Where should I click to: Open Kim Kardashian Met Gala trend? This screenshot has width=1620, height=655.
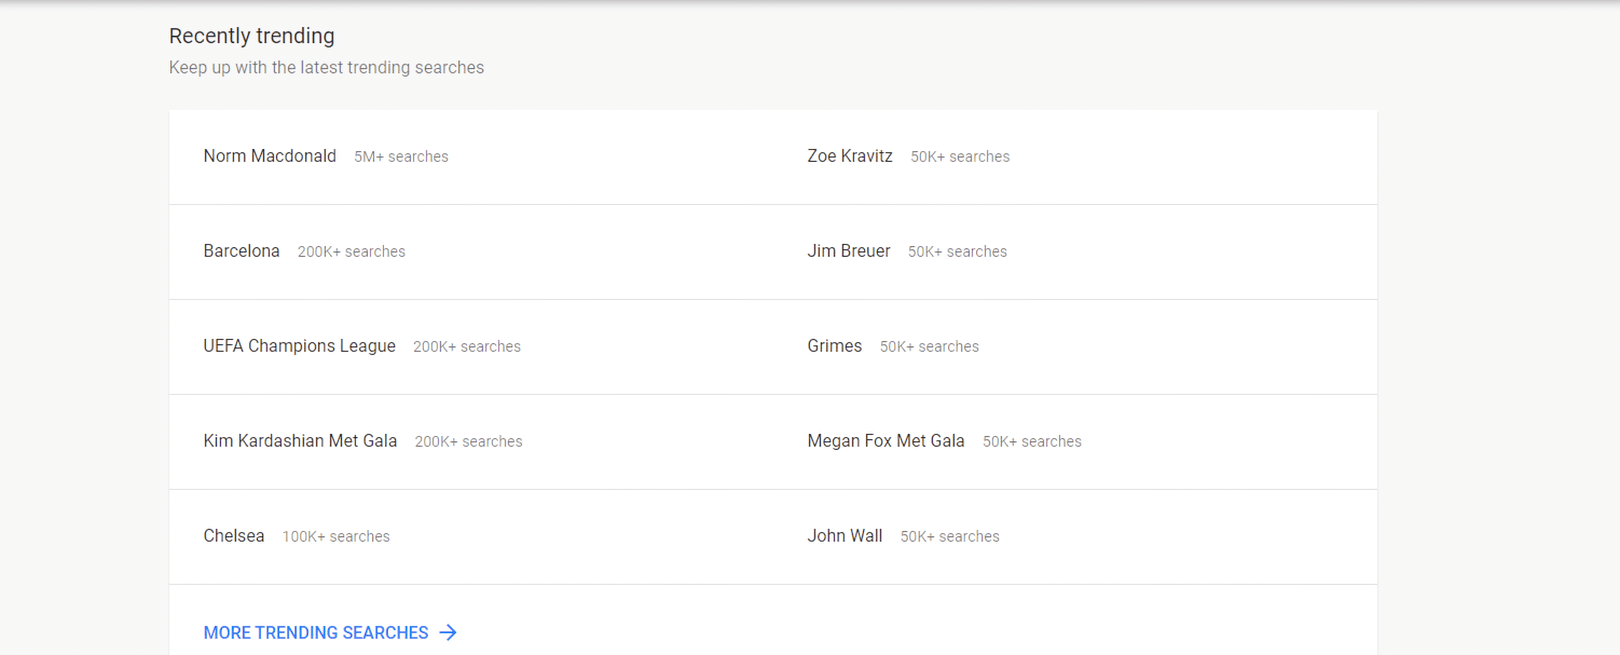click(300, 441)
